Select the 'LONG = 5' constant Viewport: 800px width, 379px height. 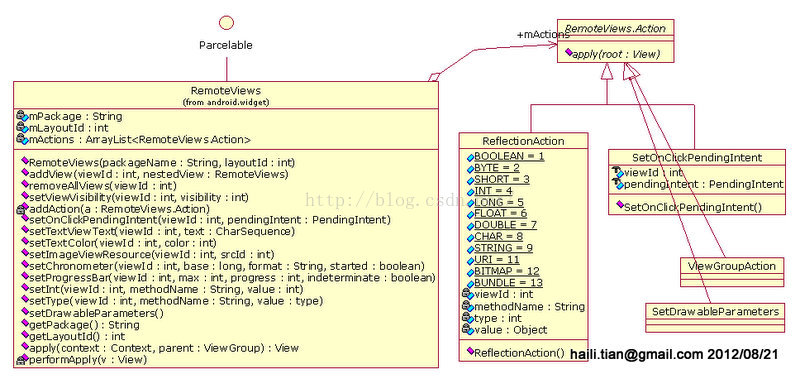(499, 203)
